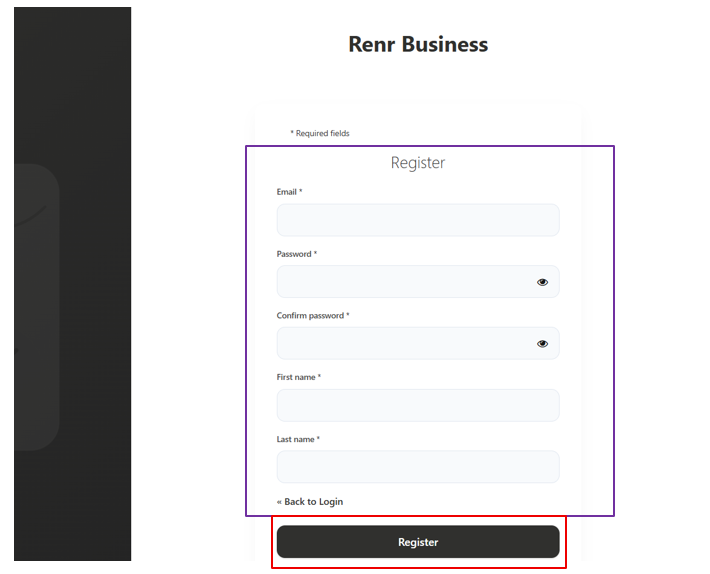The image size is (710, 574).
Task: Click the Renr Business title
Action: tap(418, 44)
